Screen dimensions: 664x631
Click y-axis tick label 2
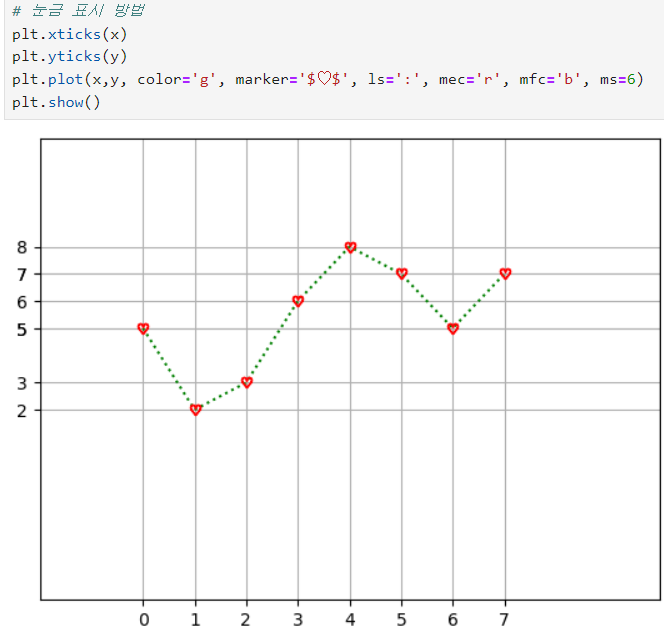(x=22, y=411)
